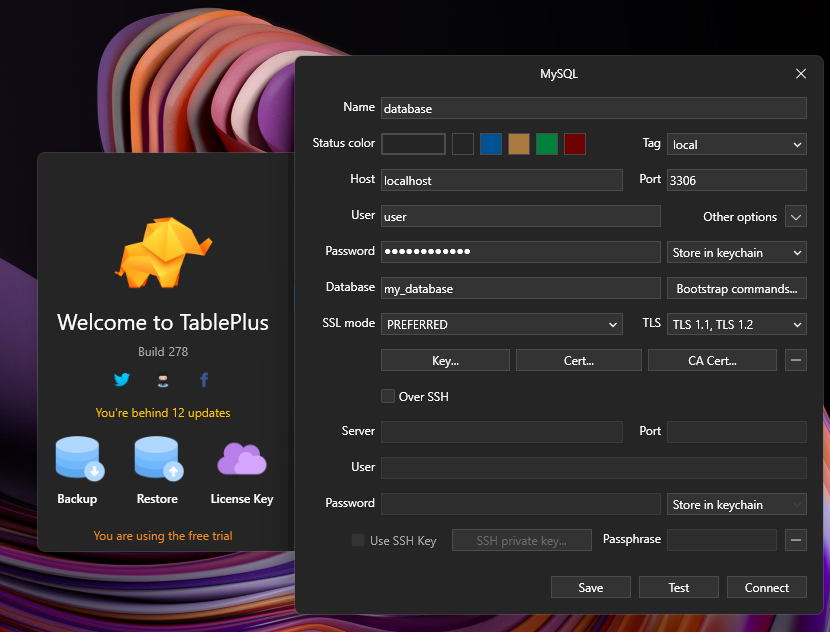
Task: Focus the Database field with my_database
Action: point(521,288)
